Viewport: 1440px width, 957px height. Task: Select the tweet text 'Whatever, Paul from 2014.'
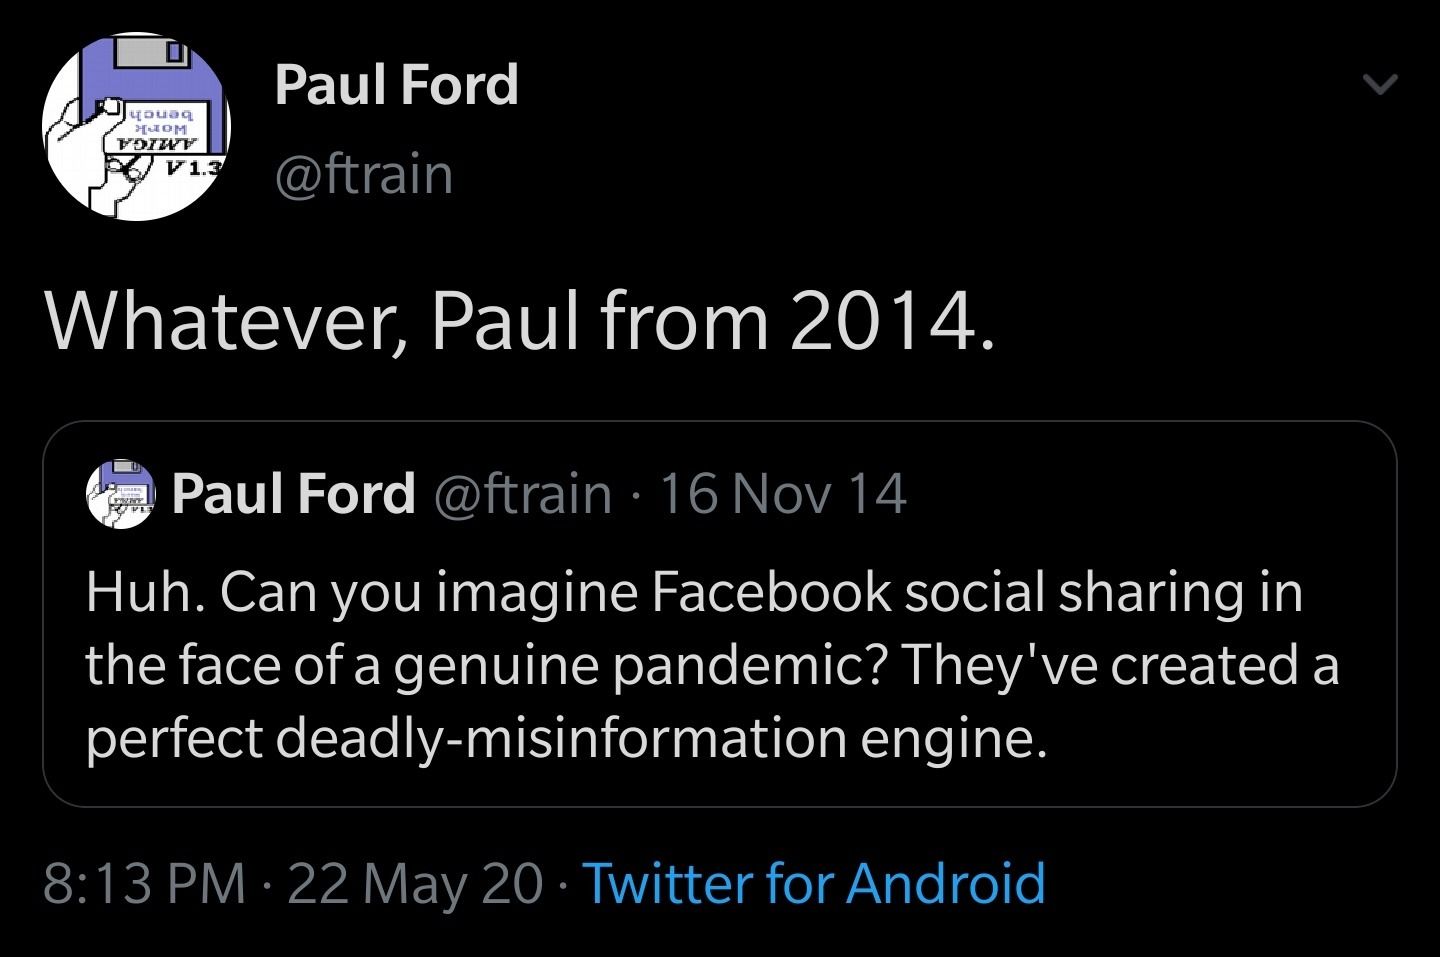520,320
